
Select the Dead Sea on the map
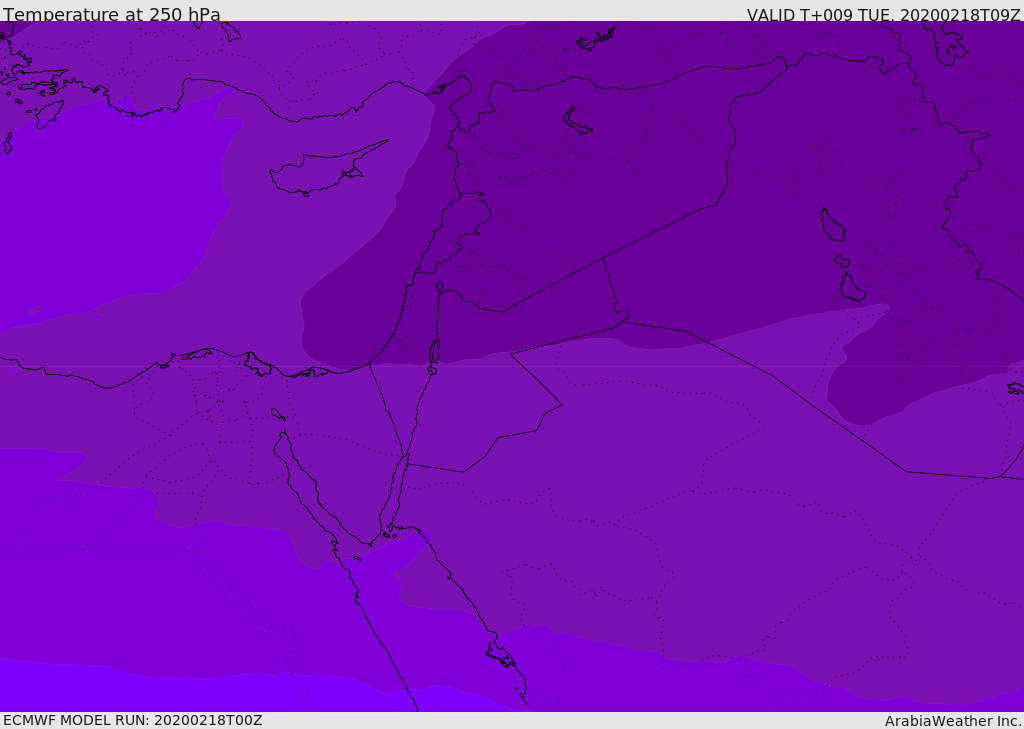click(434, 353)
